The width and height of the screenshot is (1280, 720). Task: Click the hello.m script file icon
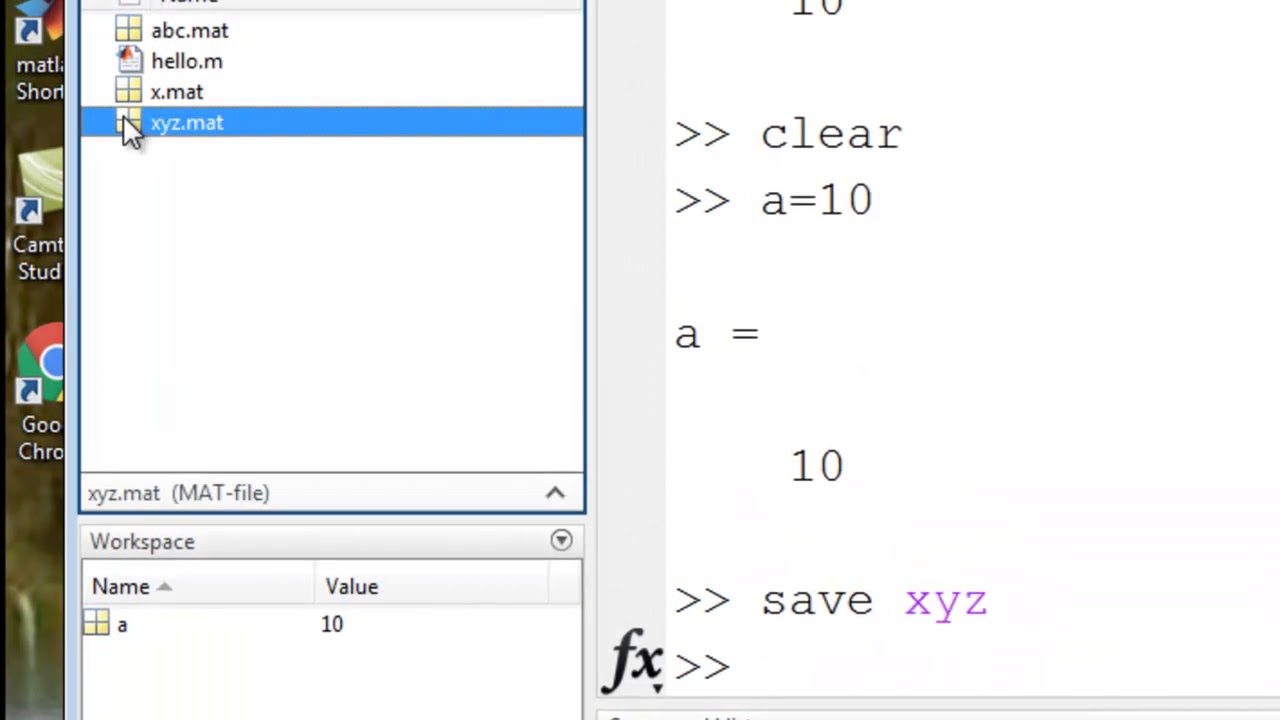129,61
